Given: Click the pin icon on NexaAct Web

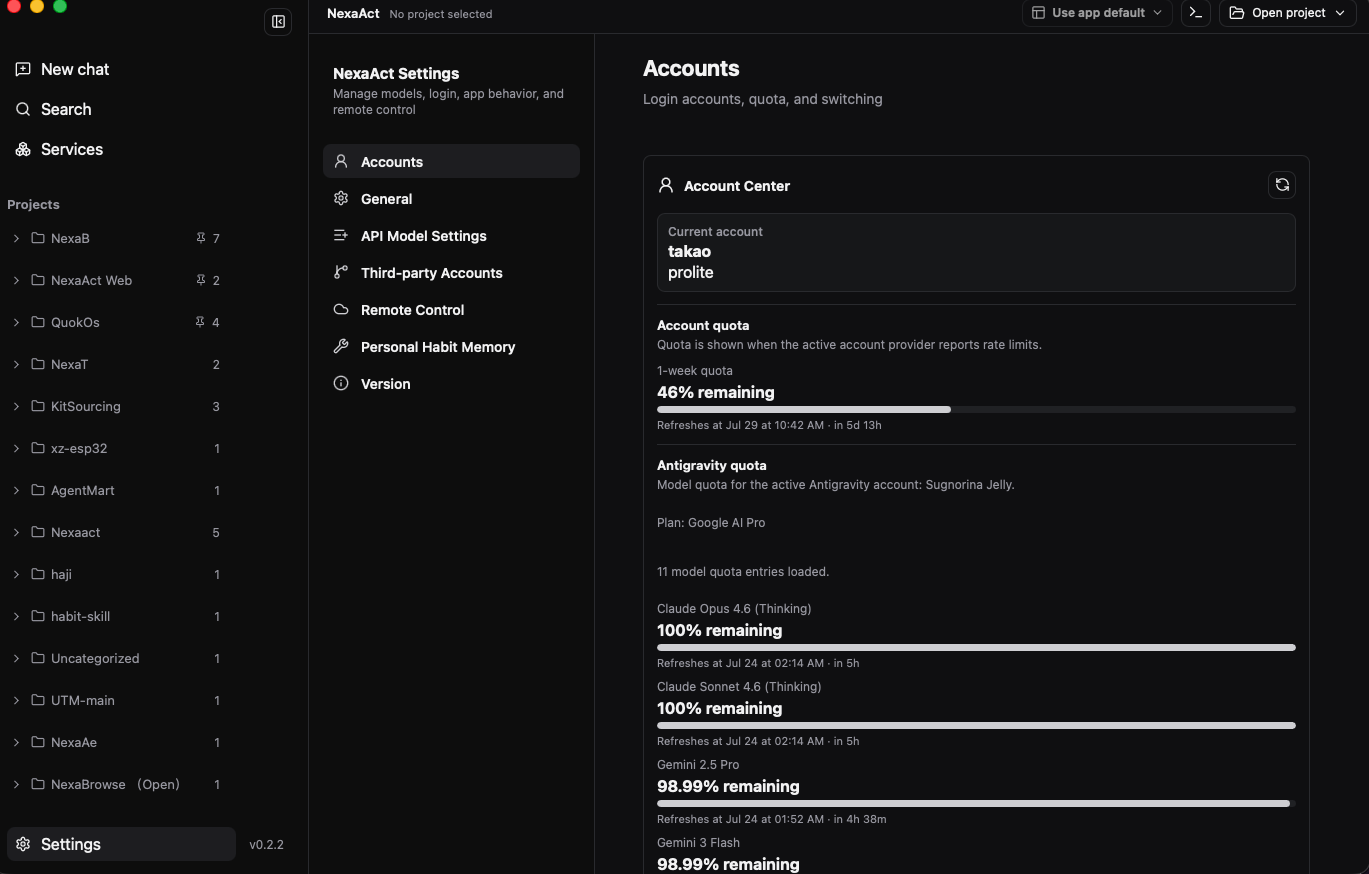Looking at the screenshot, I should 201,280.
